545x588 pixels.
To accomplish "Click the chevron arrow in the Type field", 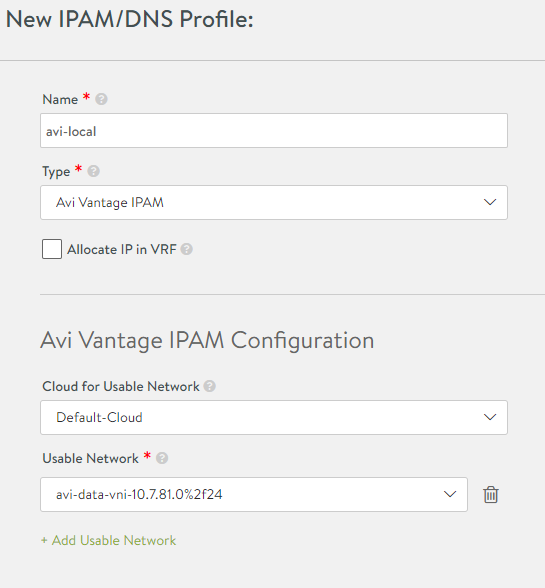I will point(490,202).
